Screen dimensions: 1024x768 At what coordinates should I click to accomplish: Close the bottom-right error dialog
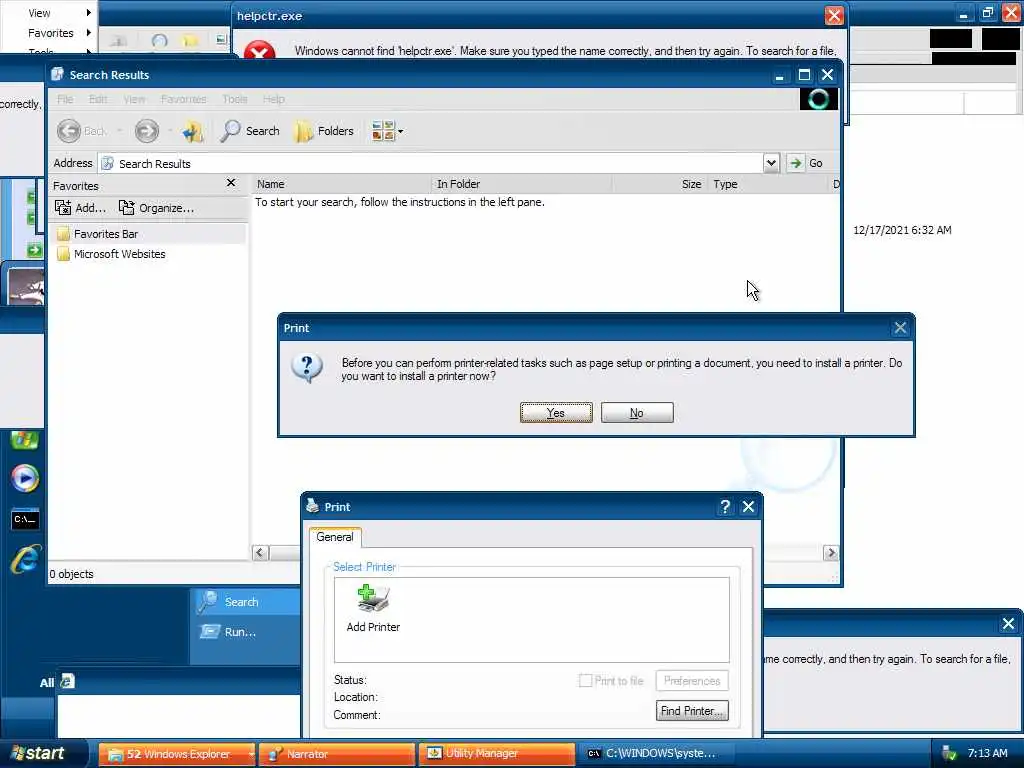pos(1008,624)
